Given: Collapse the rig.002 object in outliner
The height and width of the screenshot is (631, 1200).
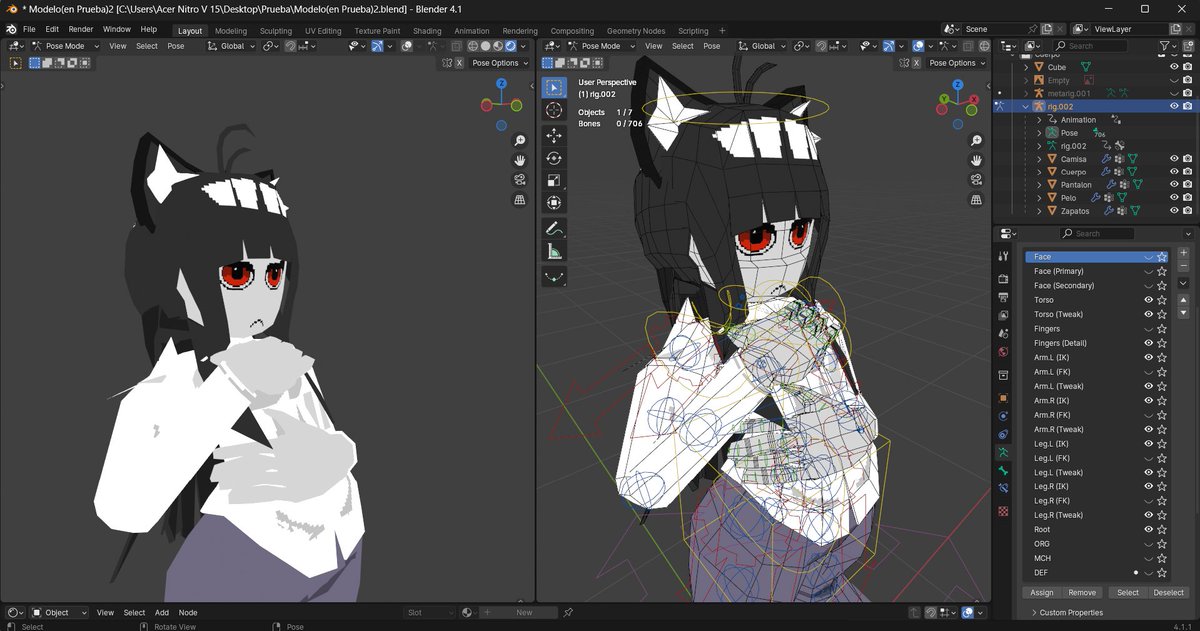Looking at the screenshot, I should (1026, 106).
